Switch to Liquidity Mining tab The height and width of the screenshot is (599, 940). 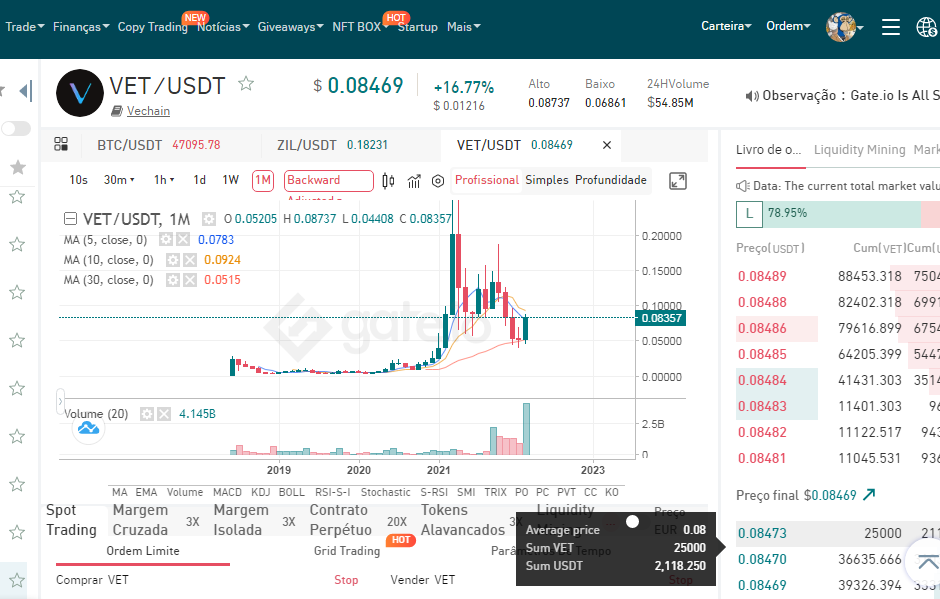tap(859, 150)
